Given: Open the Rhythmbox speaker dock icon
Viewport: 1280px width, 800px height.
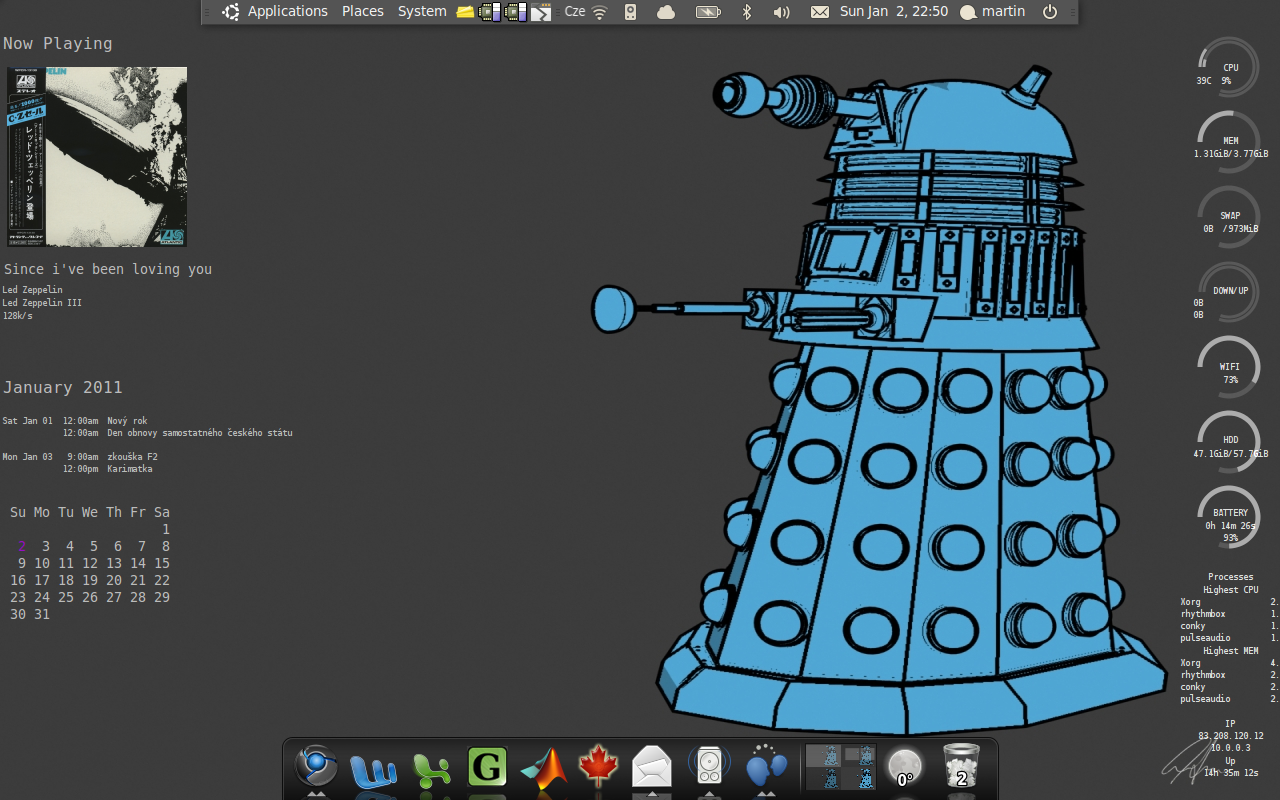Looking at the screenshot, I should [709, 767].
